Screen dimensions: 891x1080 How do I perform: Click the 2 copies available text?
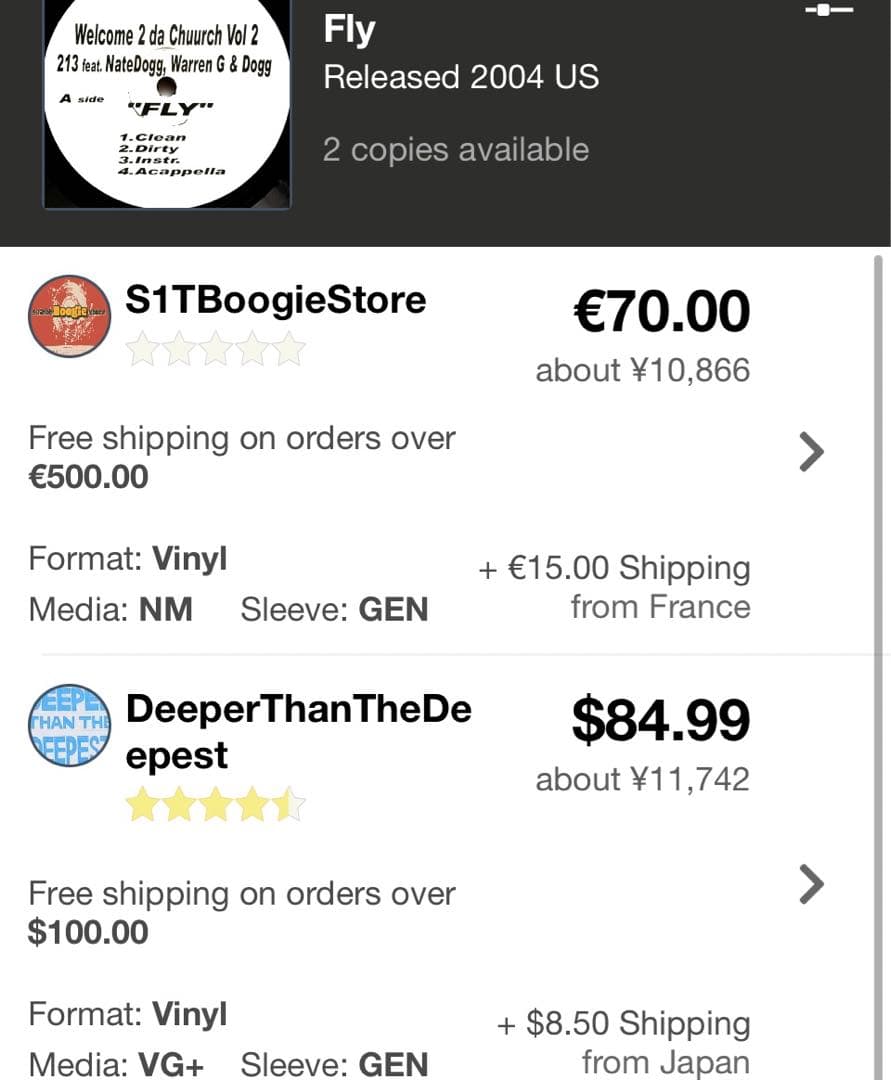[456, 149]
